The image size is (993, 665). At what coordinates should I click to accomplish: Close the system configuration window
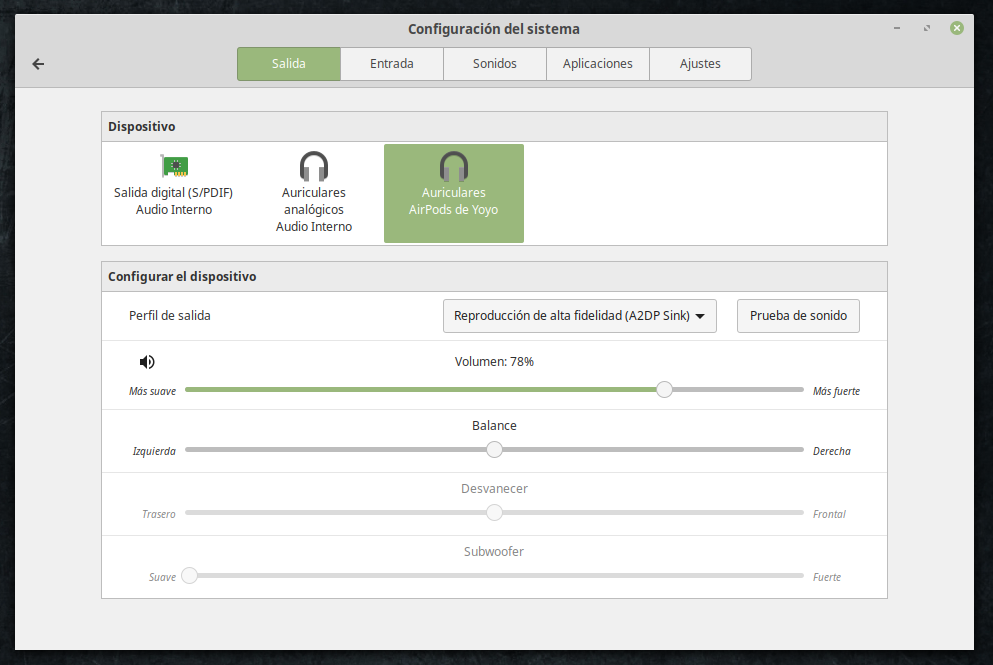[x=957, y=28]
